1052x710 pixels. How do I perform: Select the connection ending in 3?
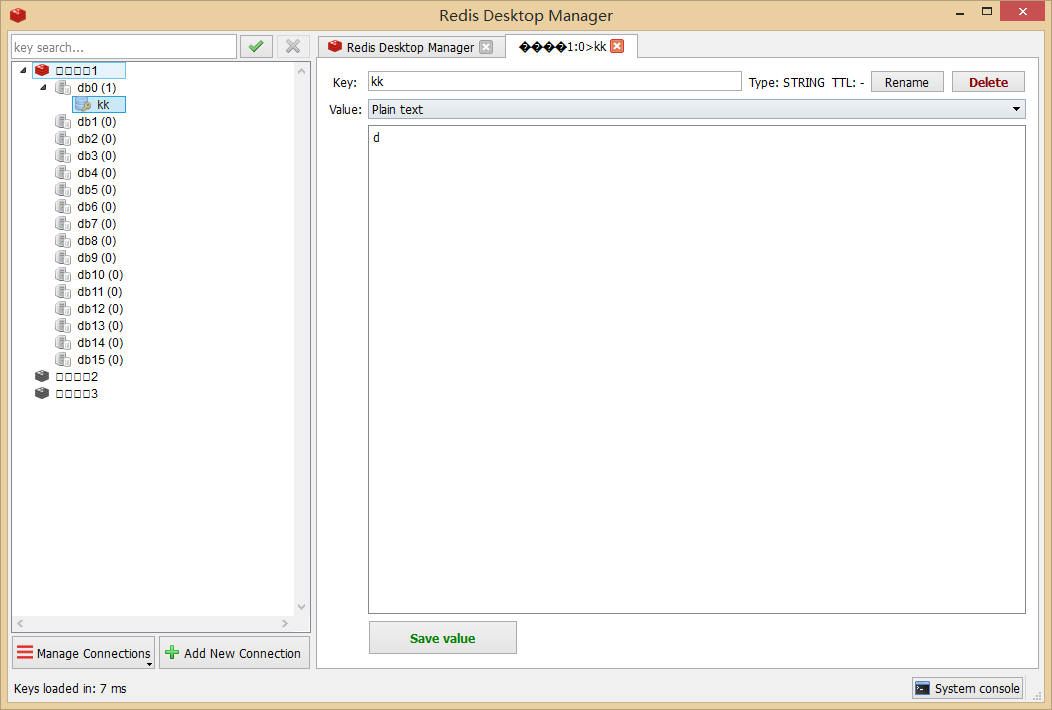pos(76,393)
